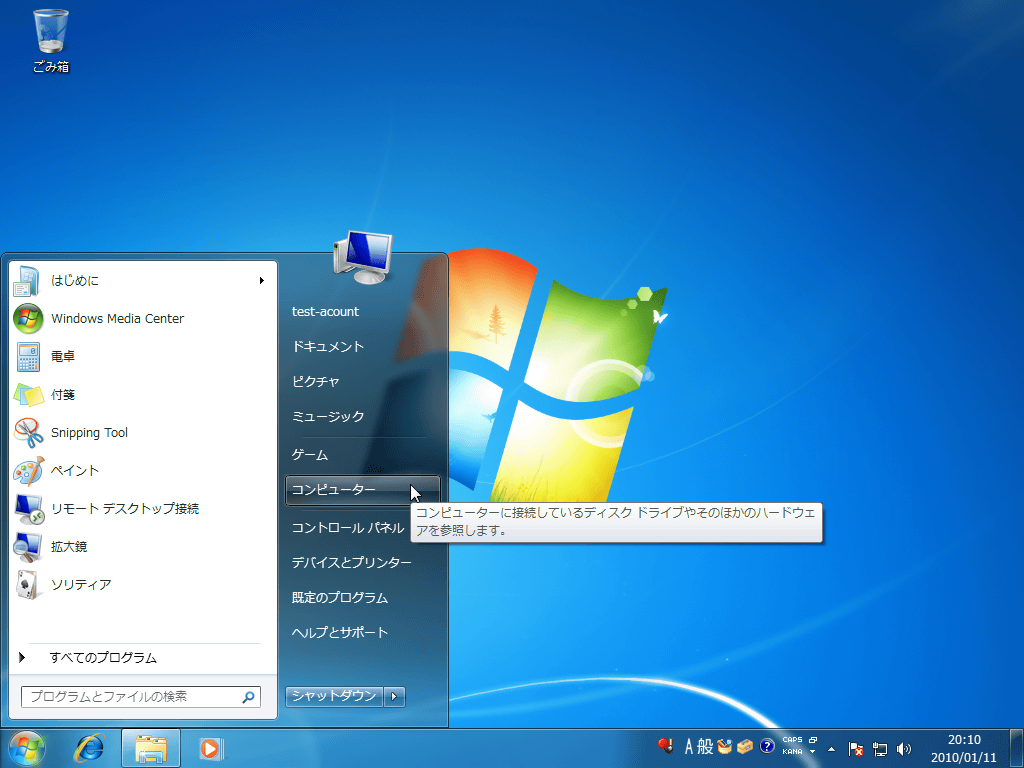Click the search magnifier icon in the search box
The width and height of the screenshot is (1024, 768).
pyautogui.click(x=249, y=697)
